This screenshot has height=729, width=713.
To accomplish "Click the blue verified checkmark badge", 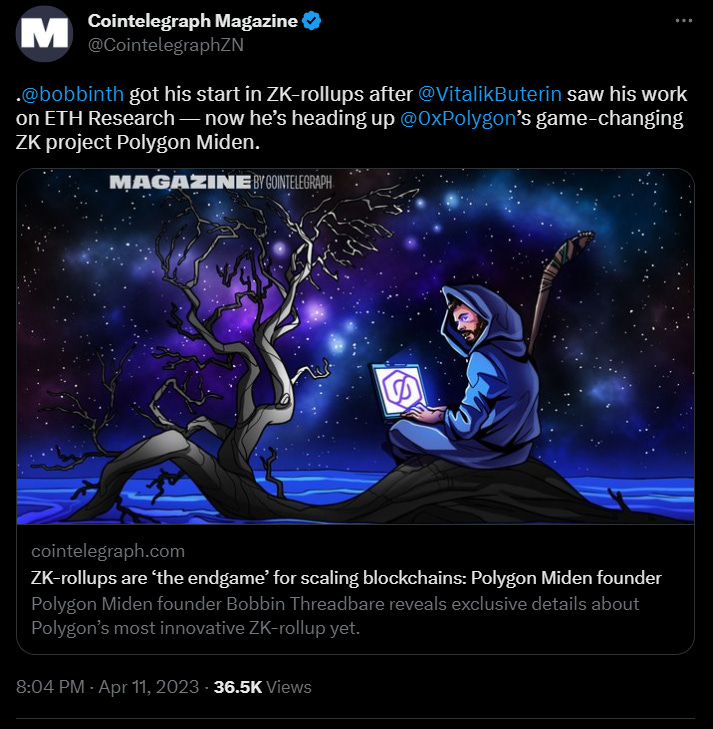I will coord(311,21).
